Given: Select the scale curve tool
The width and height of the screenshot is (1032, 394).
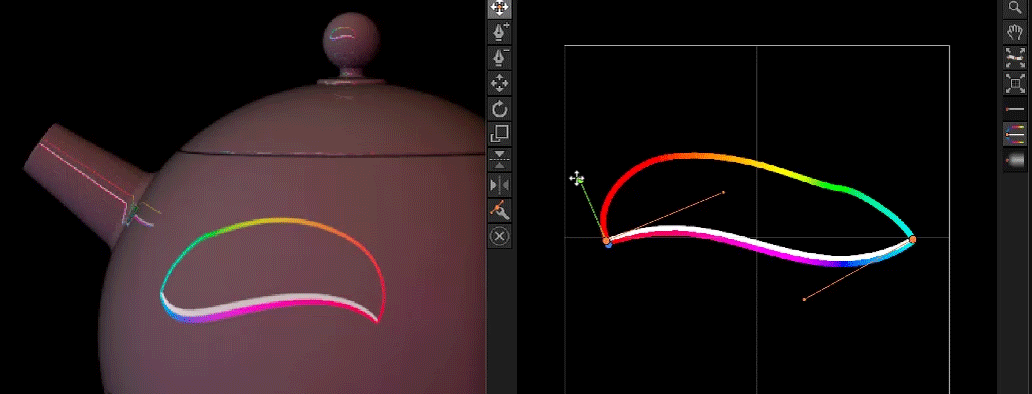Looking at the screenshot, I should [500, 134].
